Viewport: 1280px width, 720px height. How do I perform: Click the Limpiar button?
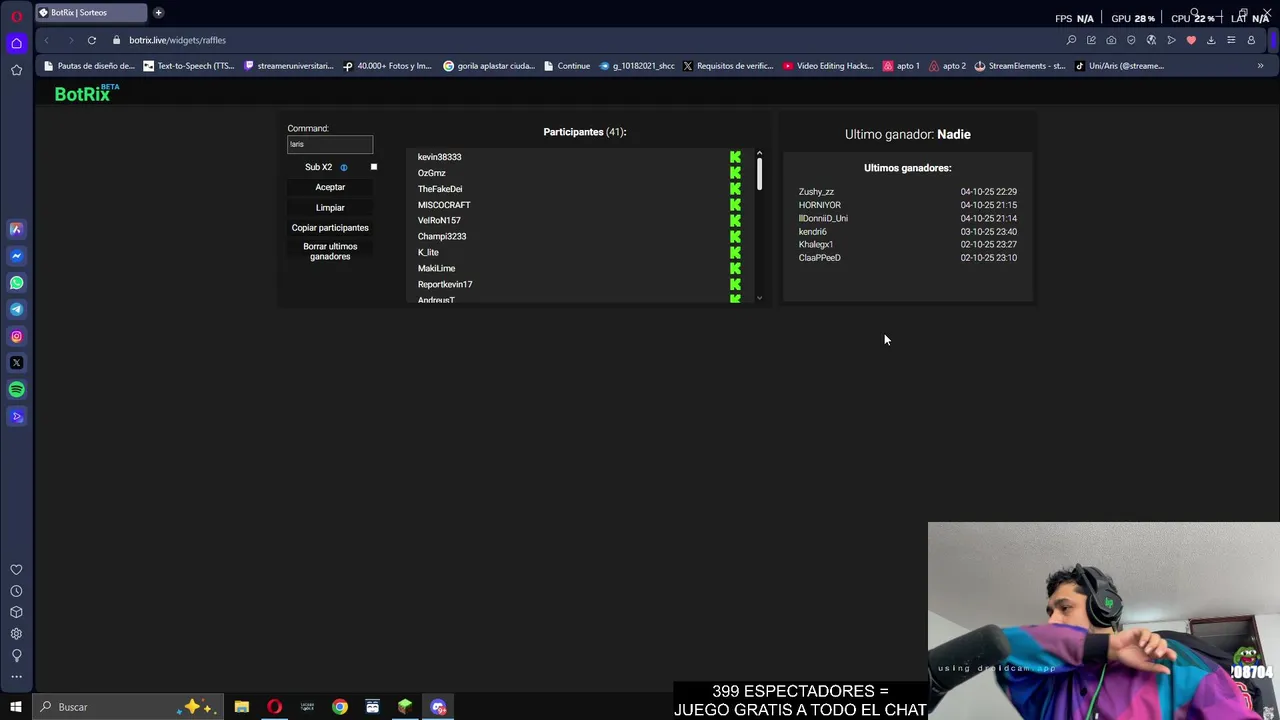330,208
